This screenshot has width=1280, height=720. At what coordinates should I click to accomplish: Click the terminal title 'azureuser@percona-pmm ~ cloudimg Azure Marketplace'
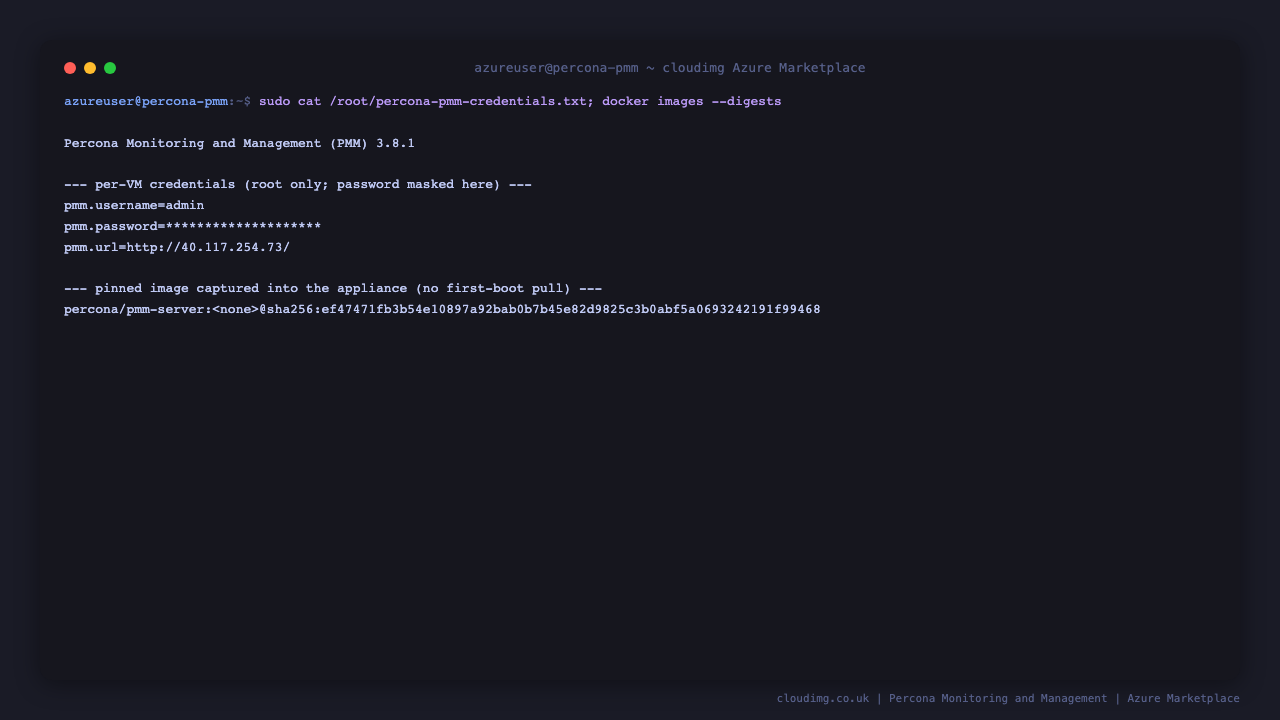pos(670,68)
